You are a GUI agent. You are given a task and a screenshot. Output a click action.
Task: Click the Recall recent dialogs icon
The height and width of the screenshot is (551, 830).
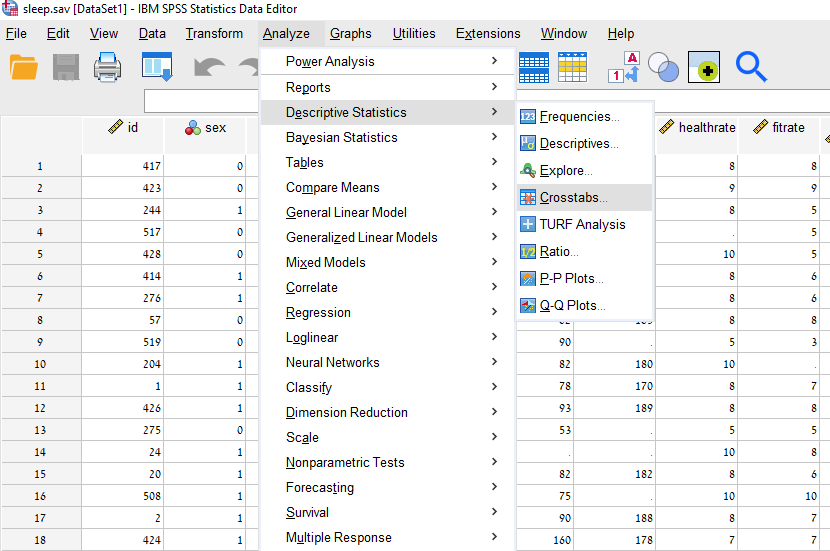157,68
